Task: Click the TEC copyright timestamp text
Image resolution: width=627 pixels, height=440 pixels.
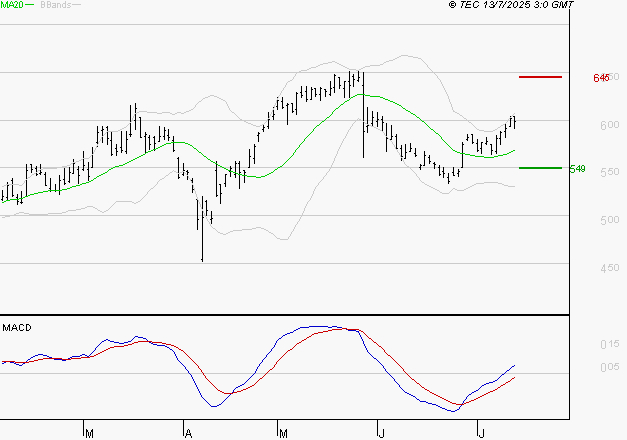Action: point(511,5)
